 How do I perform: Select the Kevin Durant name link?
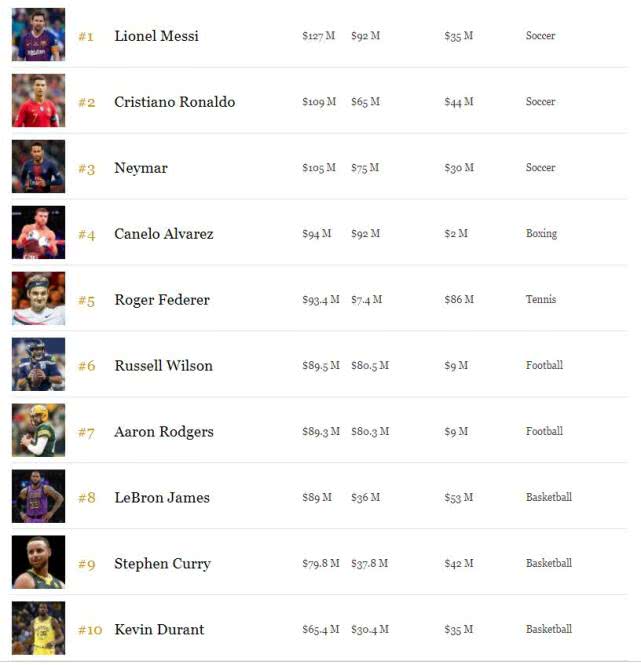coord(159,630)
